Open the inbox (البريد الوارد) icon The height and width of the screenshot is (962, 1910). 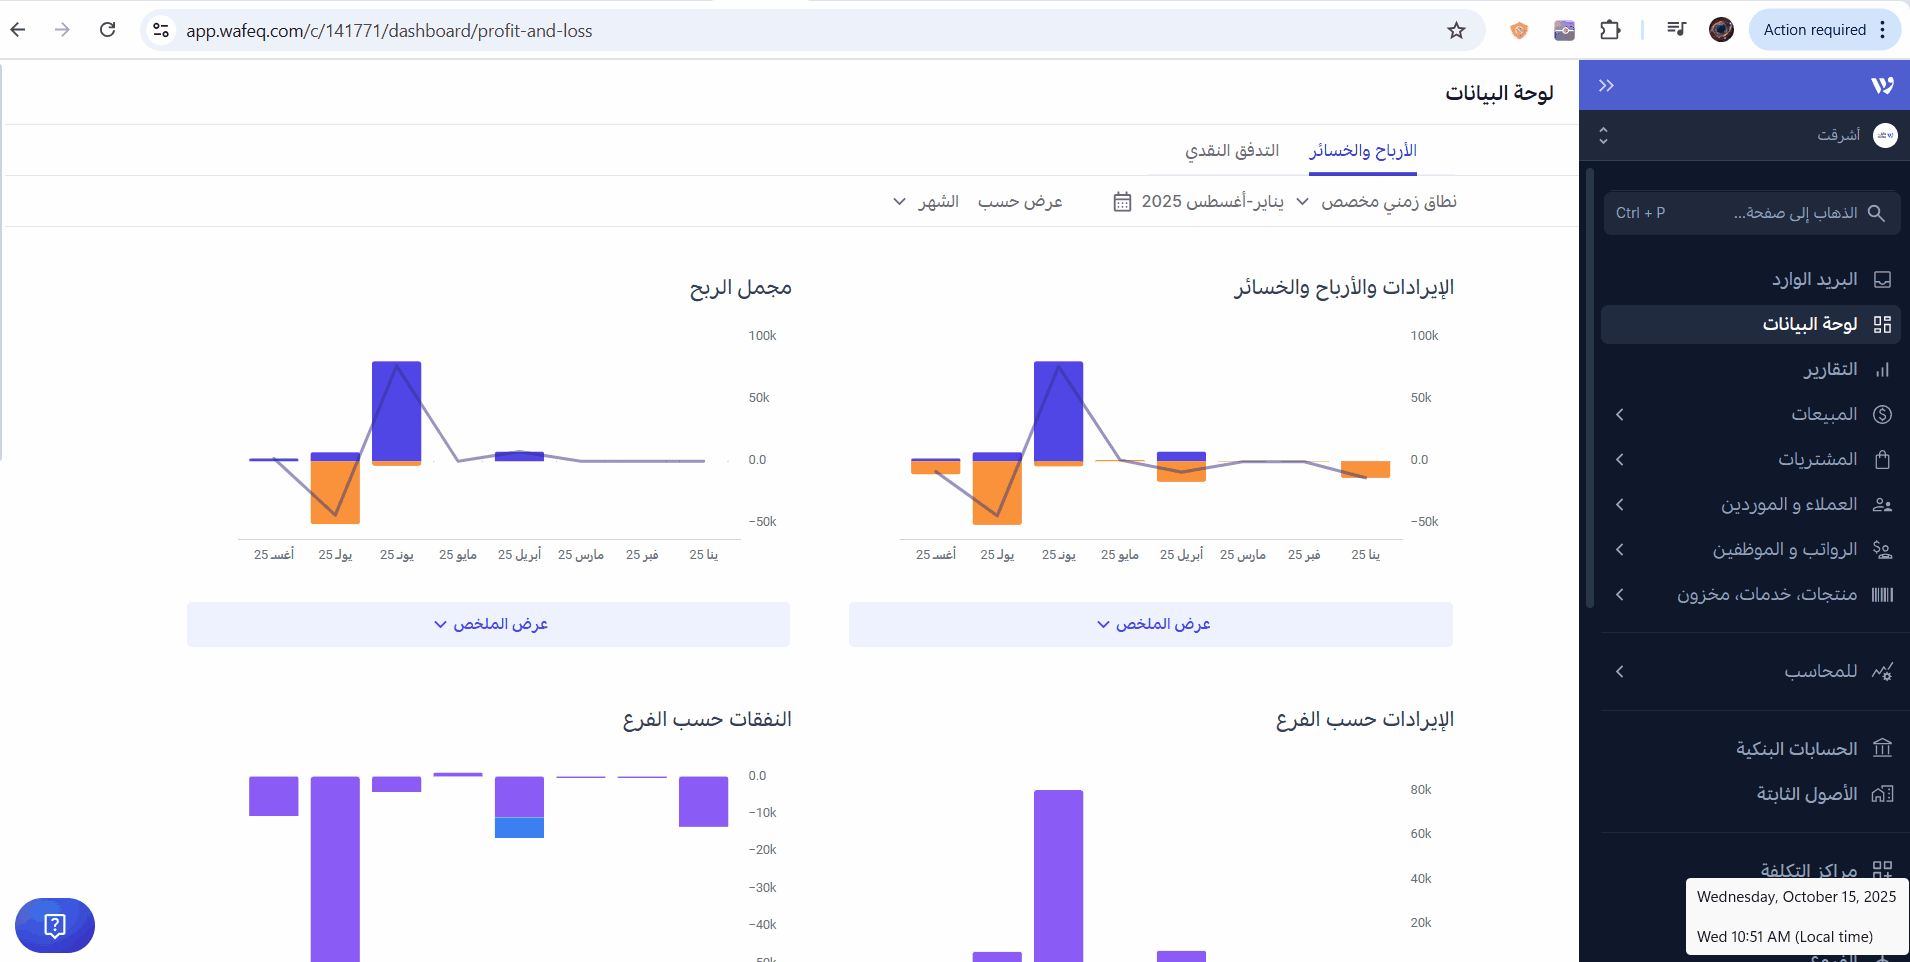1882,280
